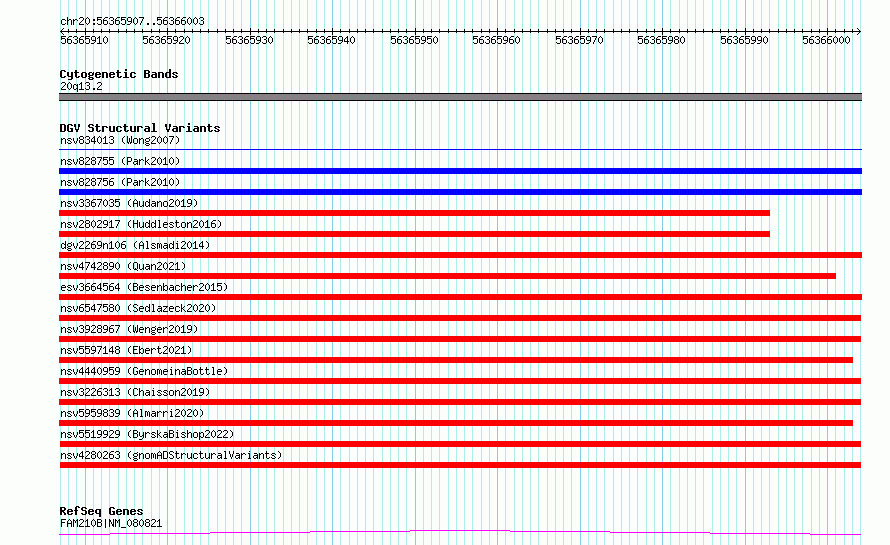Open the Cytogenetic Bands track title

click(119, 74)
